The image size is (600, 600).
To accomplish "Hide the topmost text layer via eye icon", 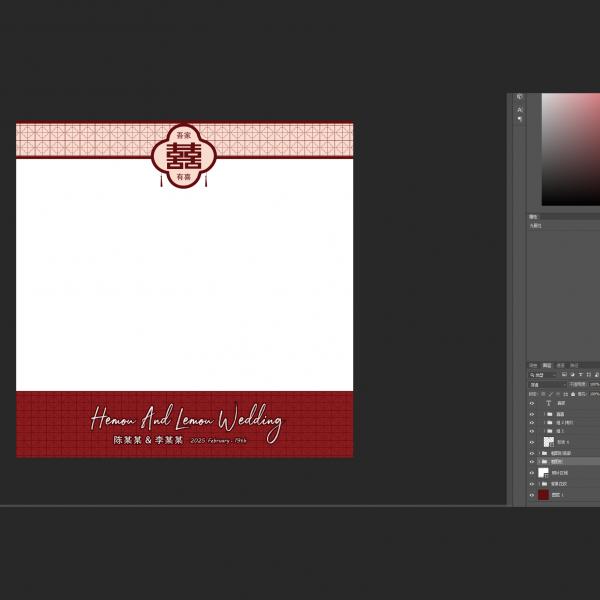I will coord(532,403).
